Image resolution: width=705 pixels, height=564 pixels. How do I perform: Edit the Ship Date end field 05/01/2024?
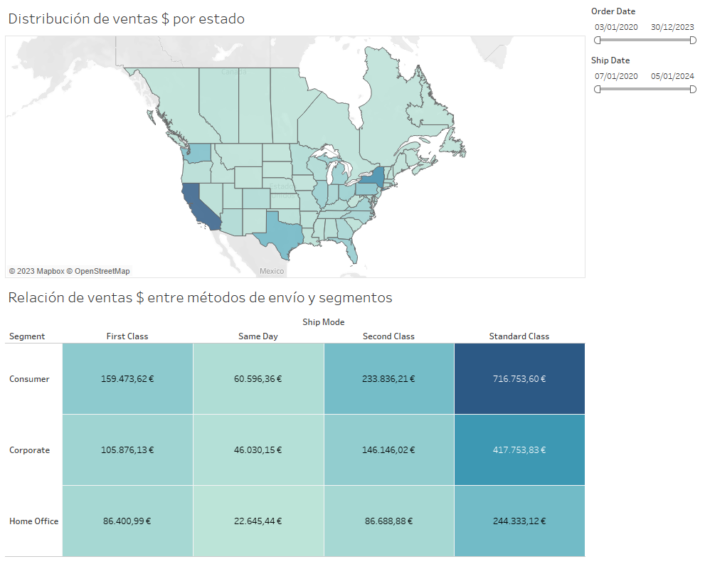672,76
